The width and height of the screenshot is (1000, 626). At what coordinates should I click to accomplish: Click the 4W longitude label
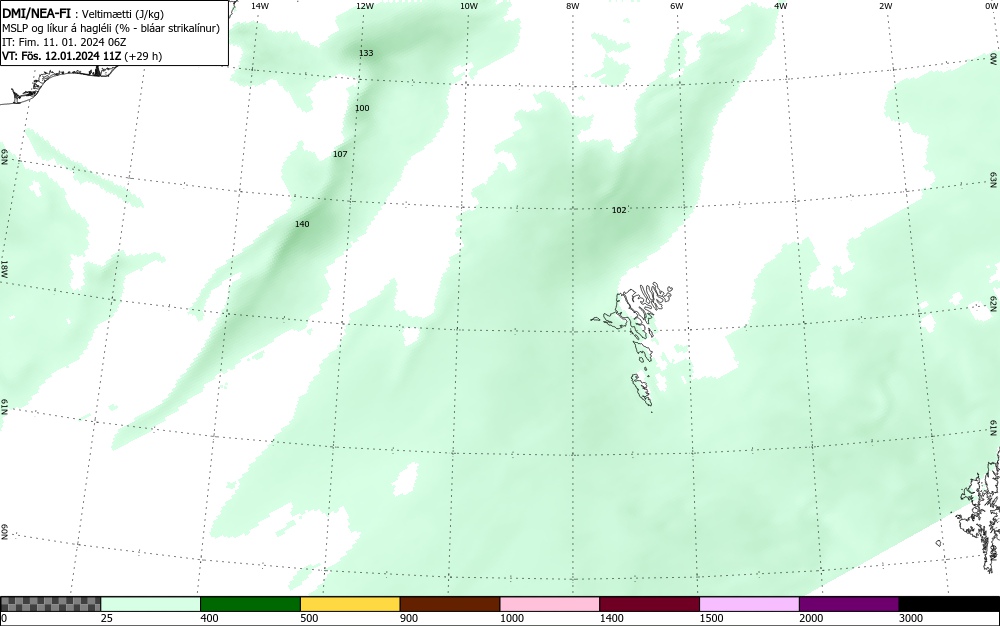point(781,6)
